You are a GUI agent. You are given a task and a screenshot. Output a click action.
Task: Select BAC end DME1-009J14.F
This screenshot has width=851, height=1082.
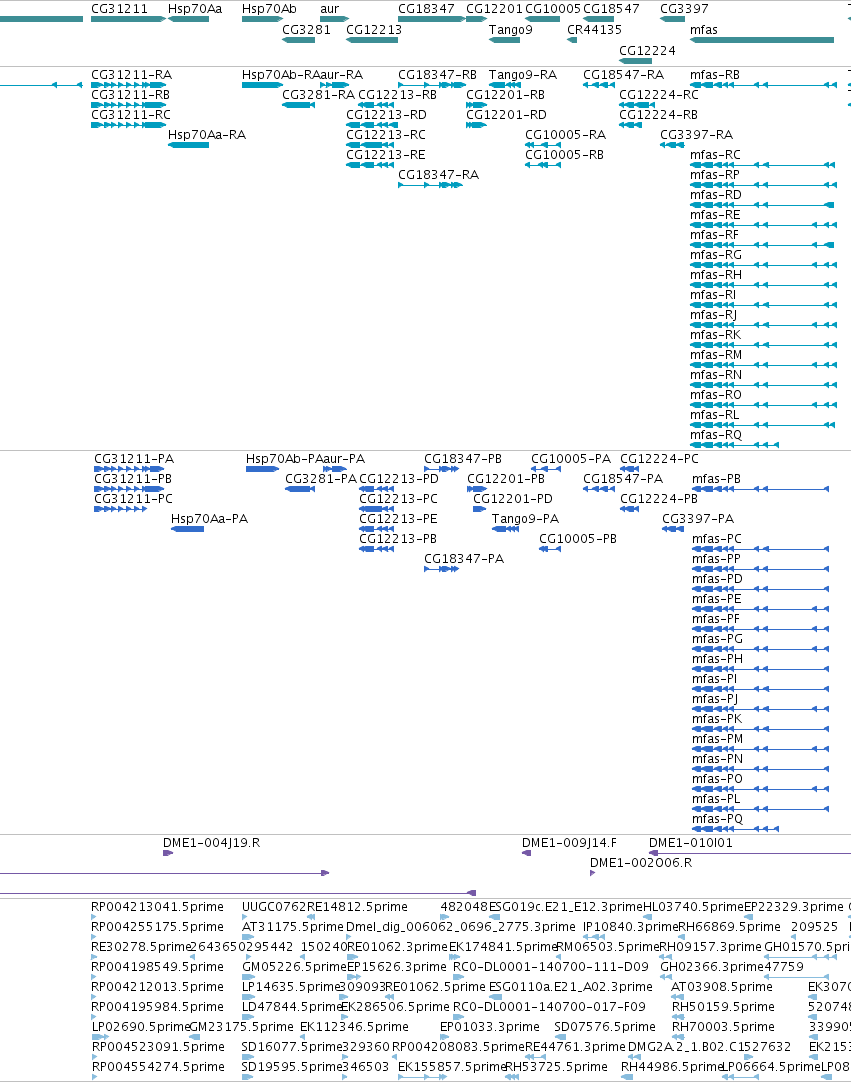tap(569, 843)
